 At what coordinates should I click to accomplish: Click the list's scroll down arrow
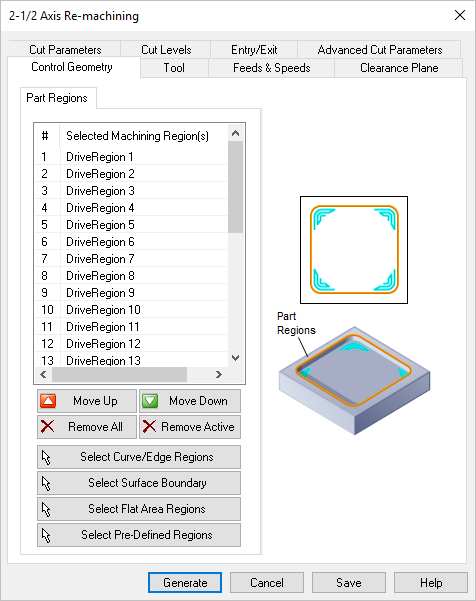click(x=236, y=358)
